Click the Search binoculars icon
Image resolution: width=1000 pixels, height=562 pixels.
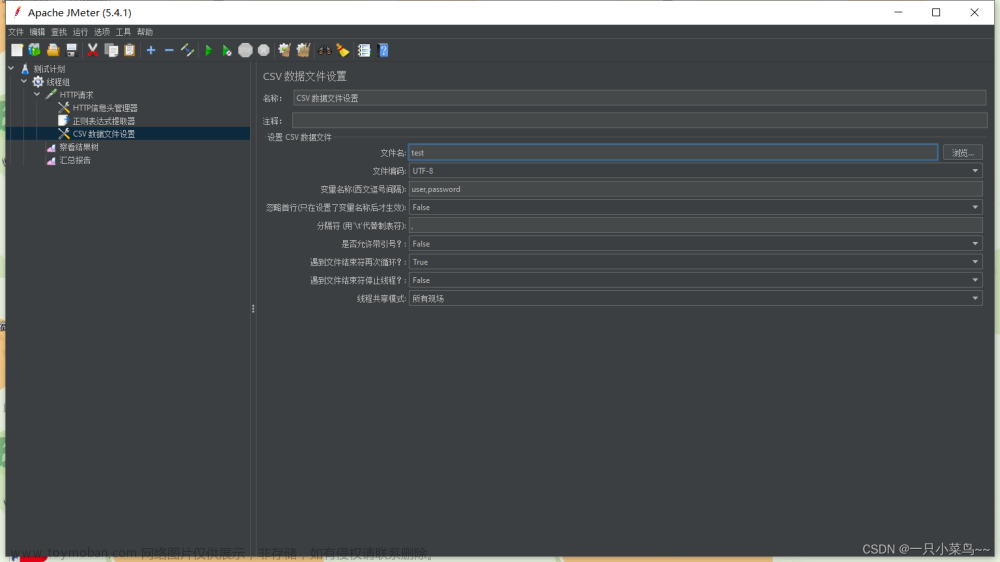(325, 50)
